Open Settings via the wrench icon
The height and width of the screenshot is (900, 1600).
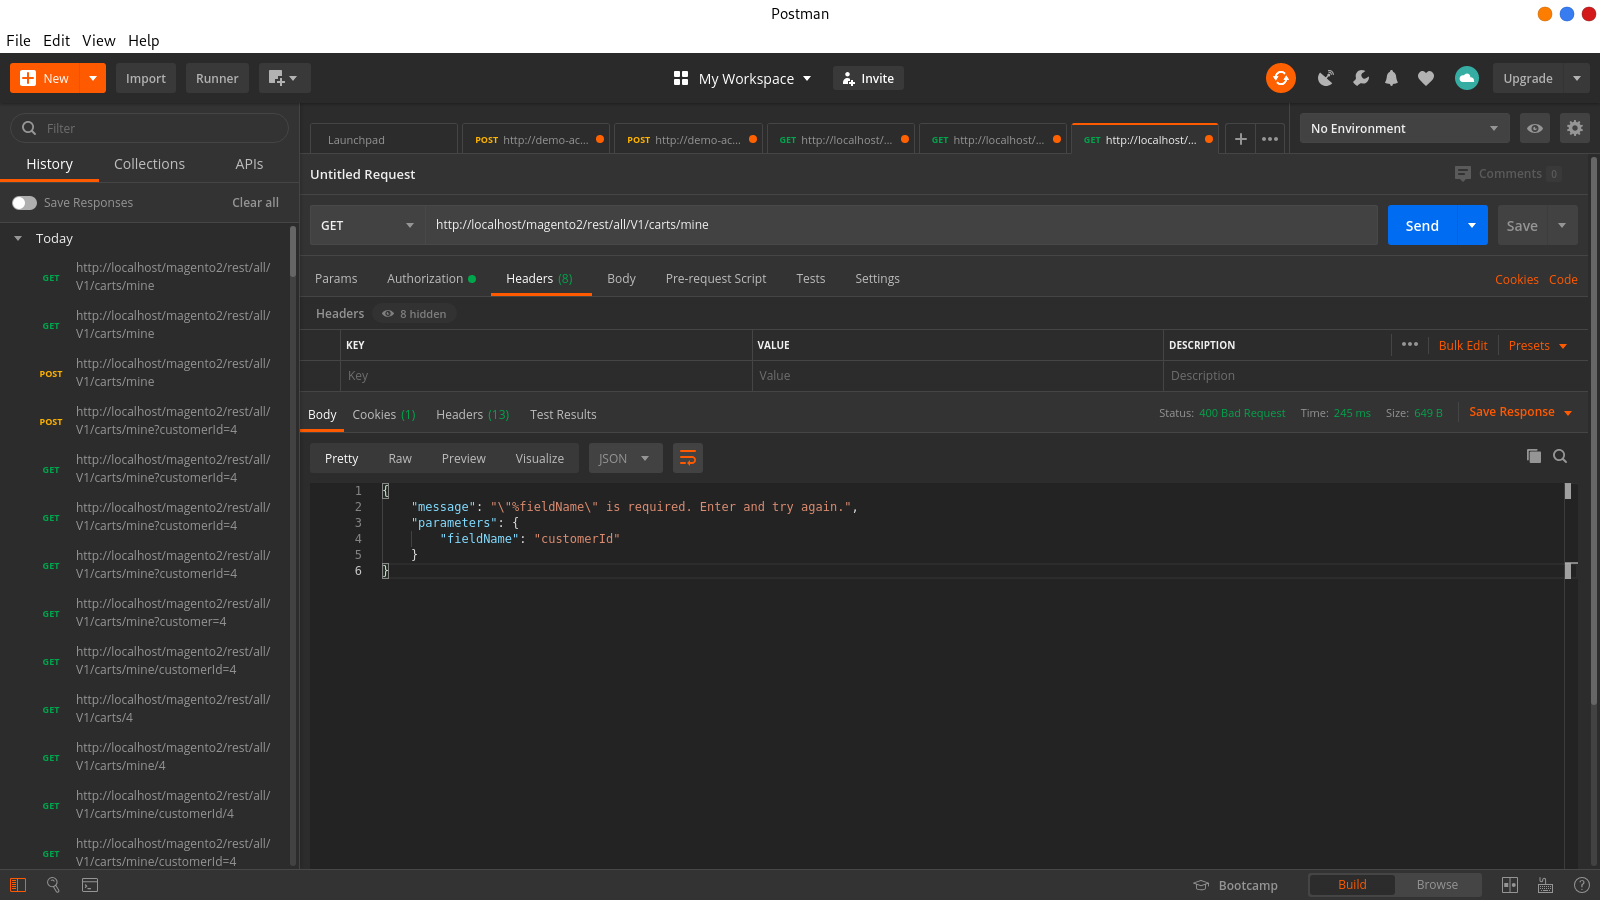[1360, 78]
